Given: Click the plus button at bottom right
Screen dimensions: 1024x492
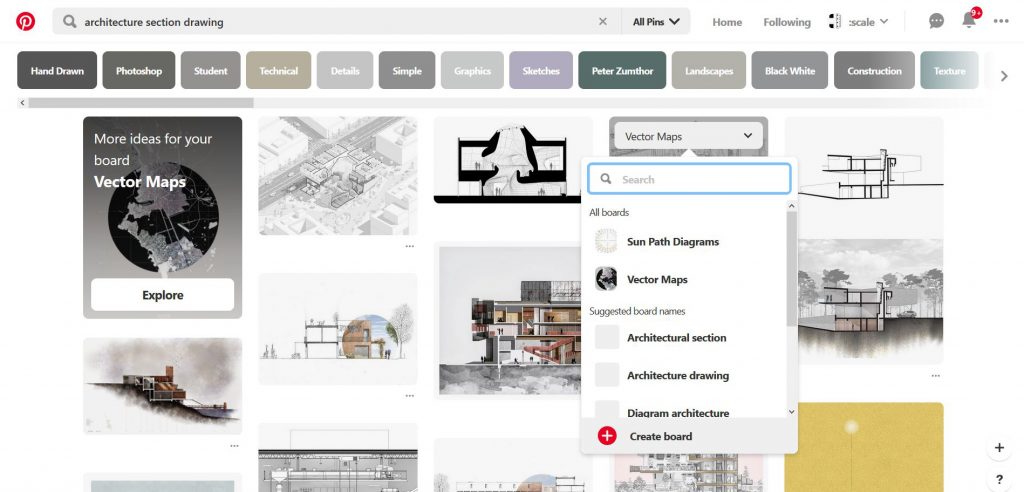Looking at the screenshot, I should click(999, 448).
